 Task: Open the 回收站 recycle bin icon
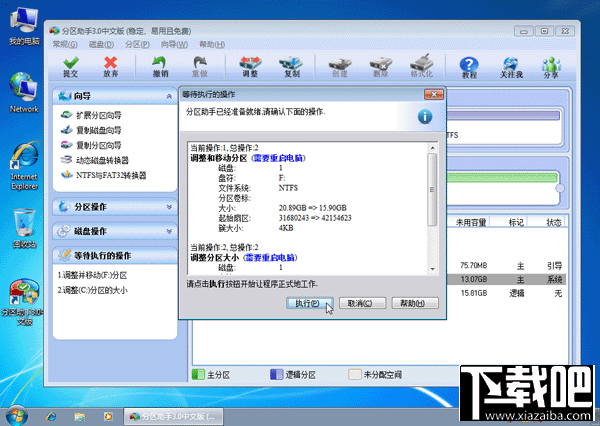click(24, 229)
